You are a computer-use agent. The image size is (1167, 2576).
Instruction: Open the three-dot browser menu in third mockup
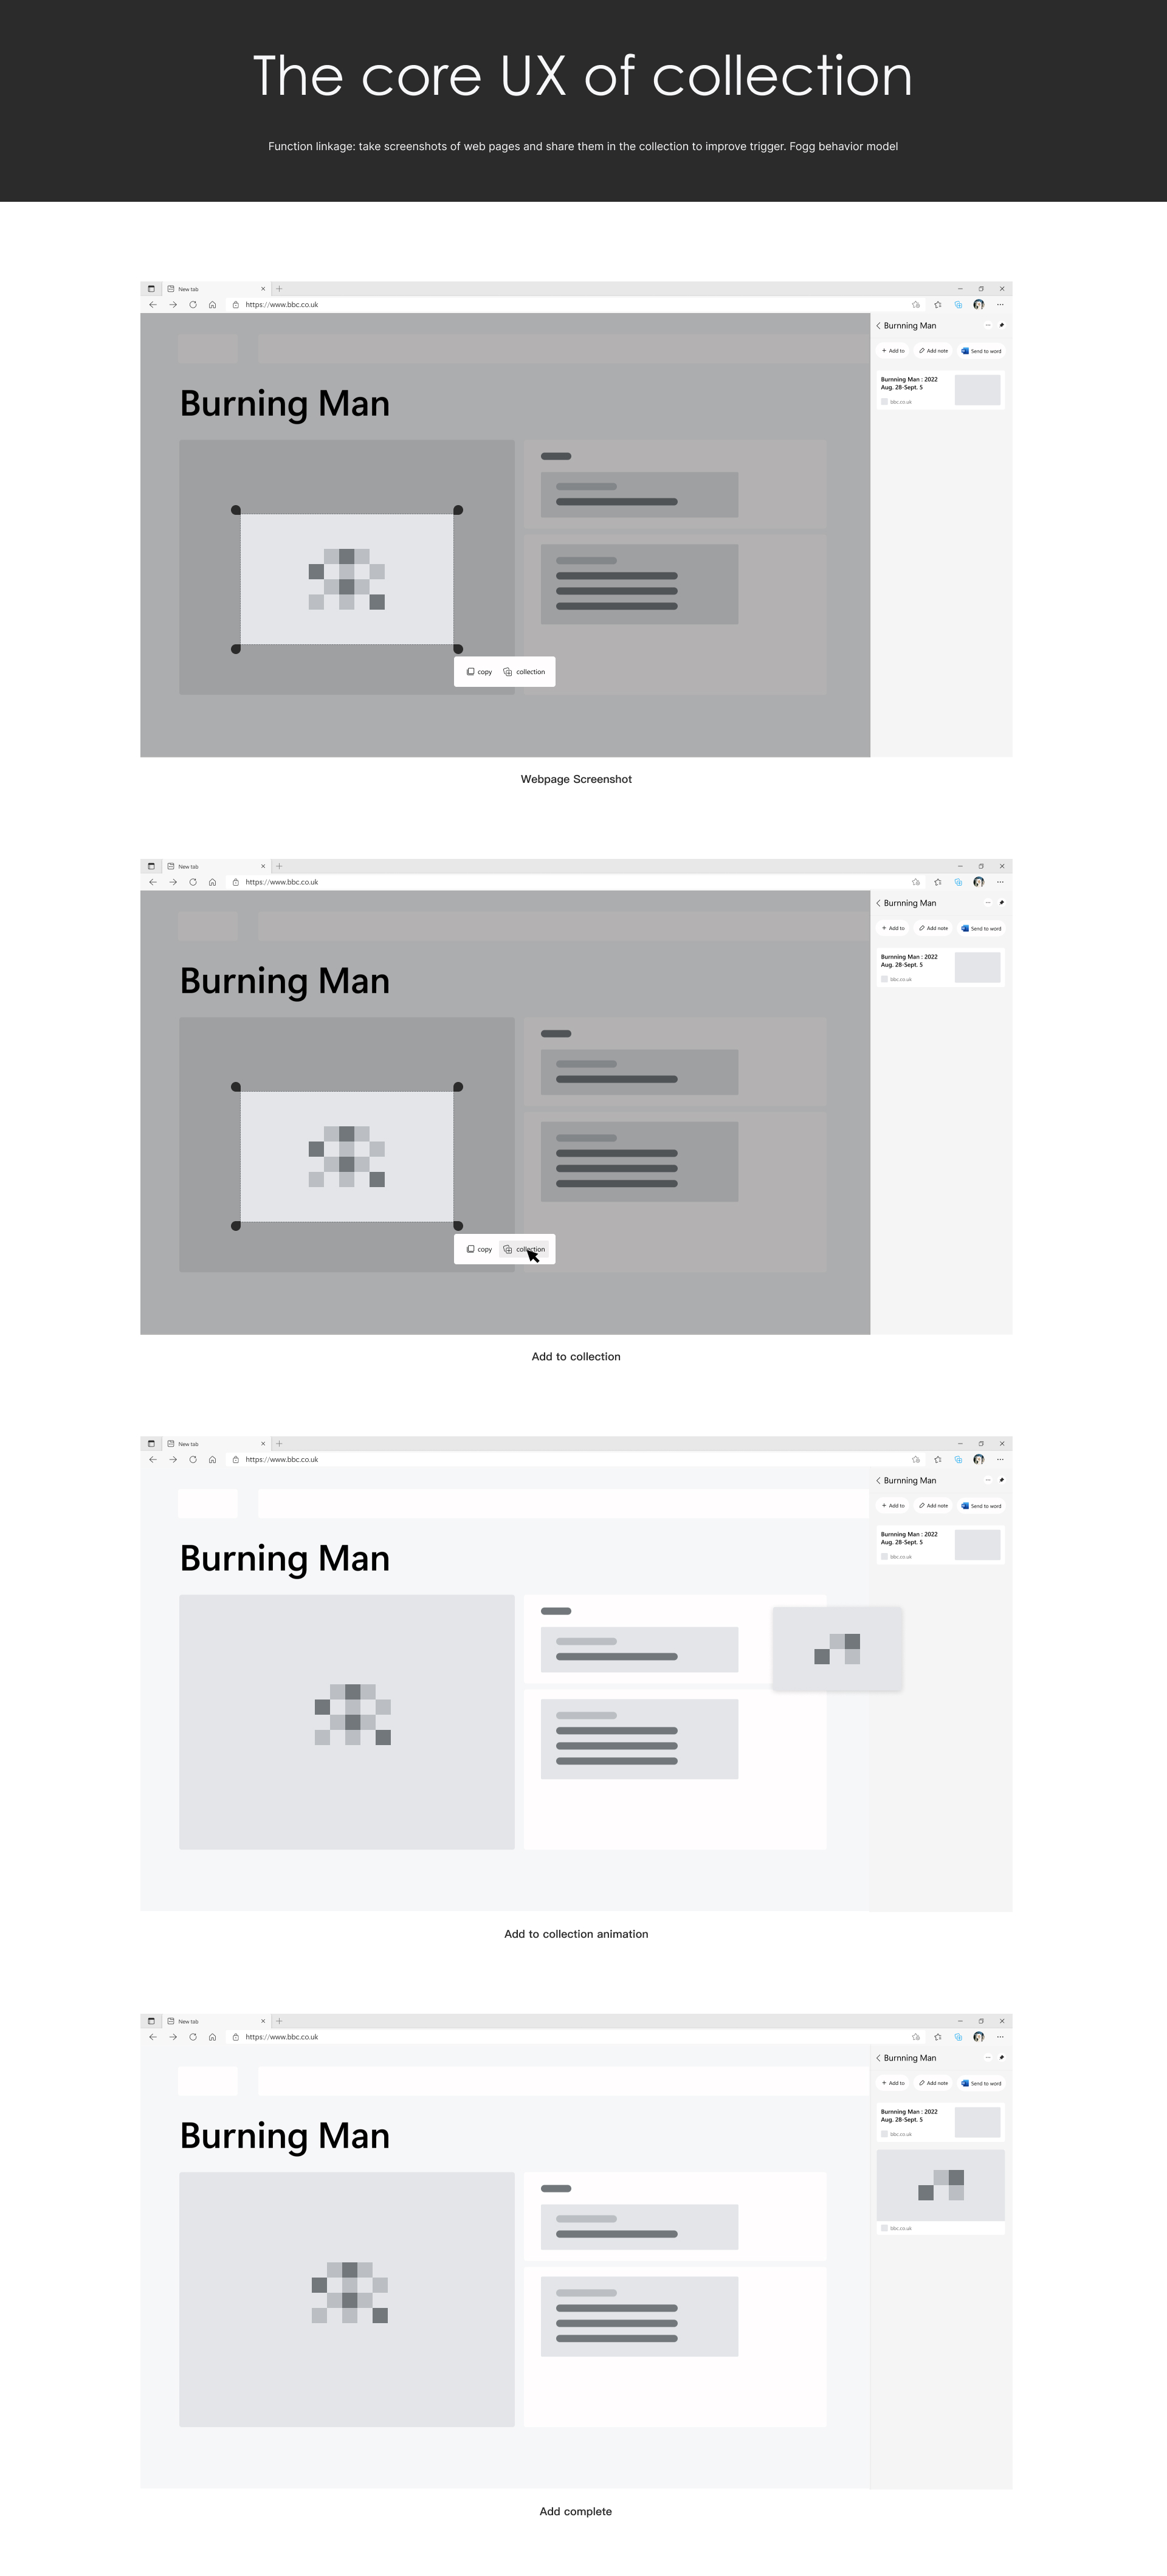click(1000, 1459)
